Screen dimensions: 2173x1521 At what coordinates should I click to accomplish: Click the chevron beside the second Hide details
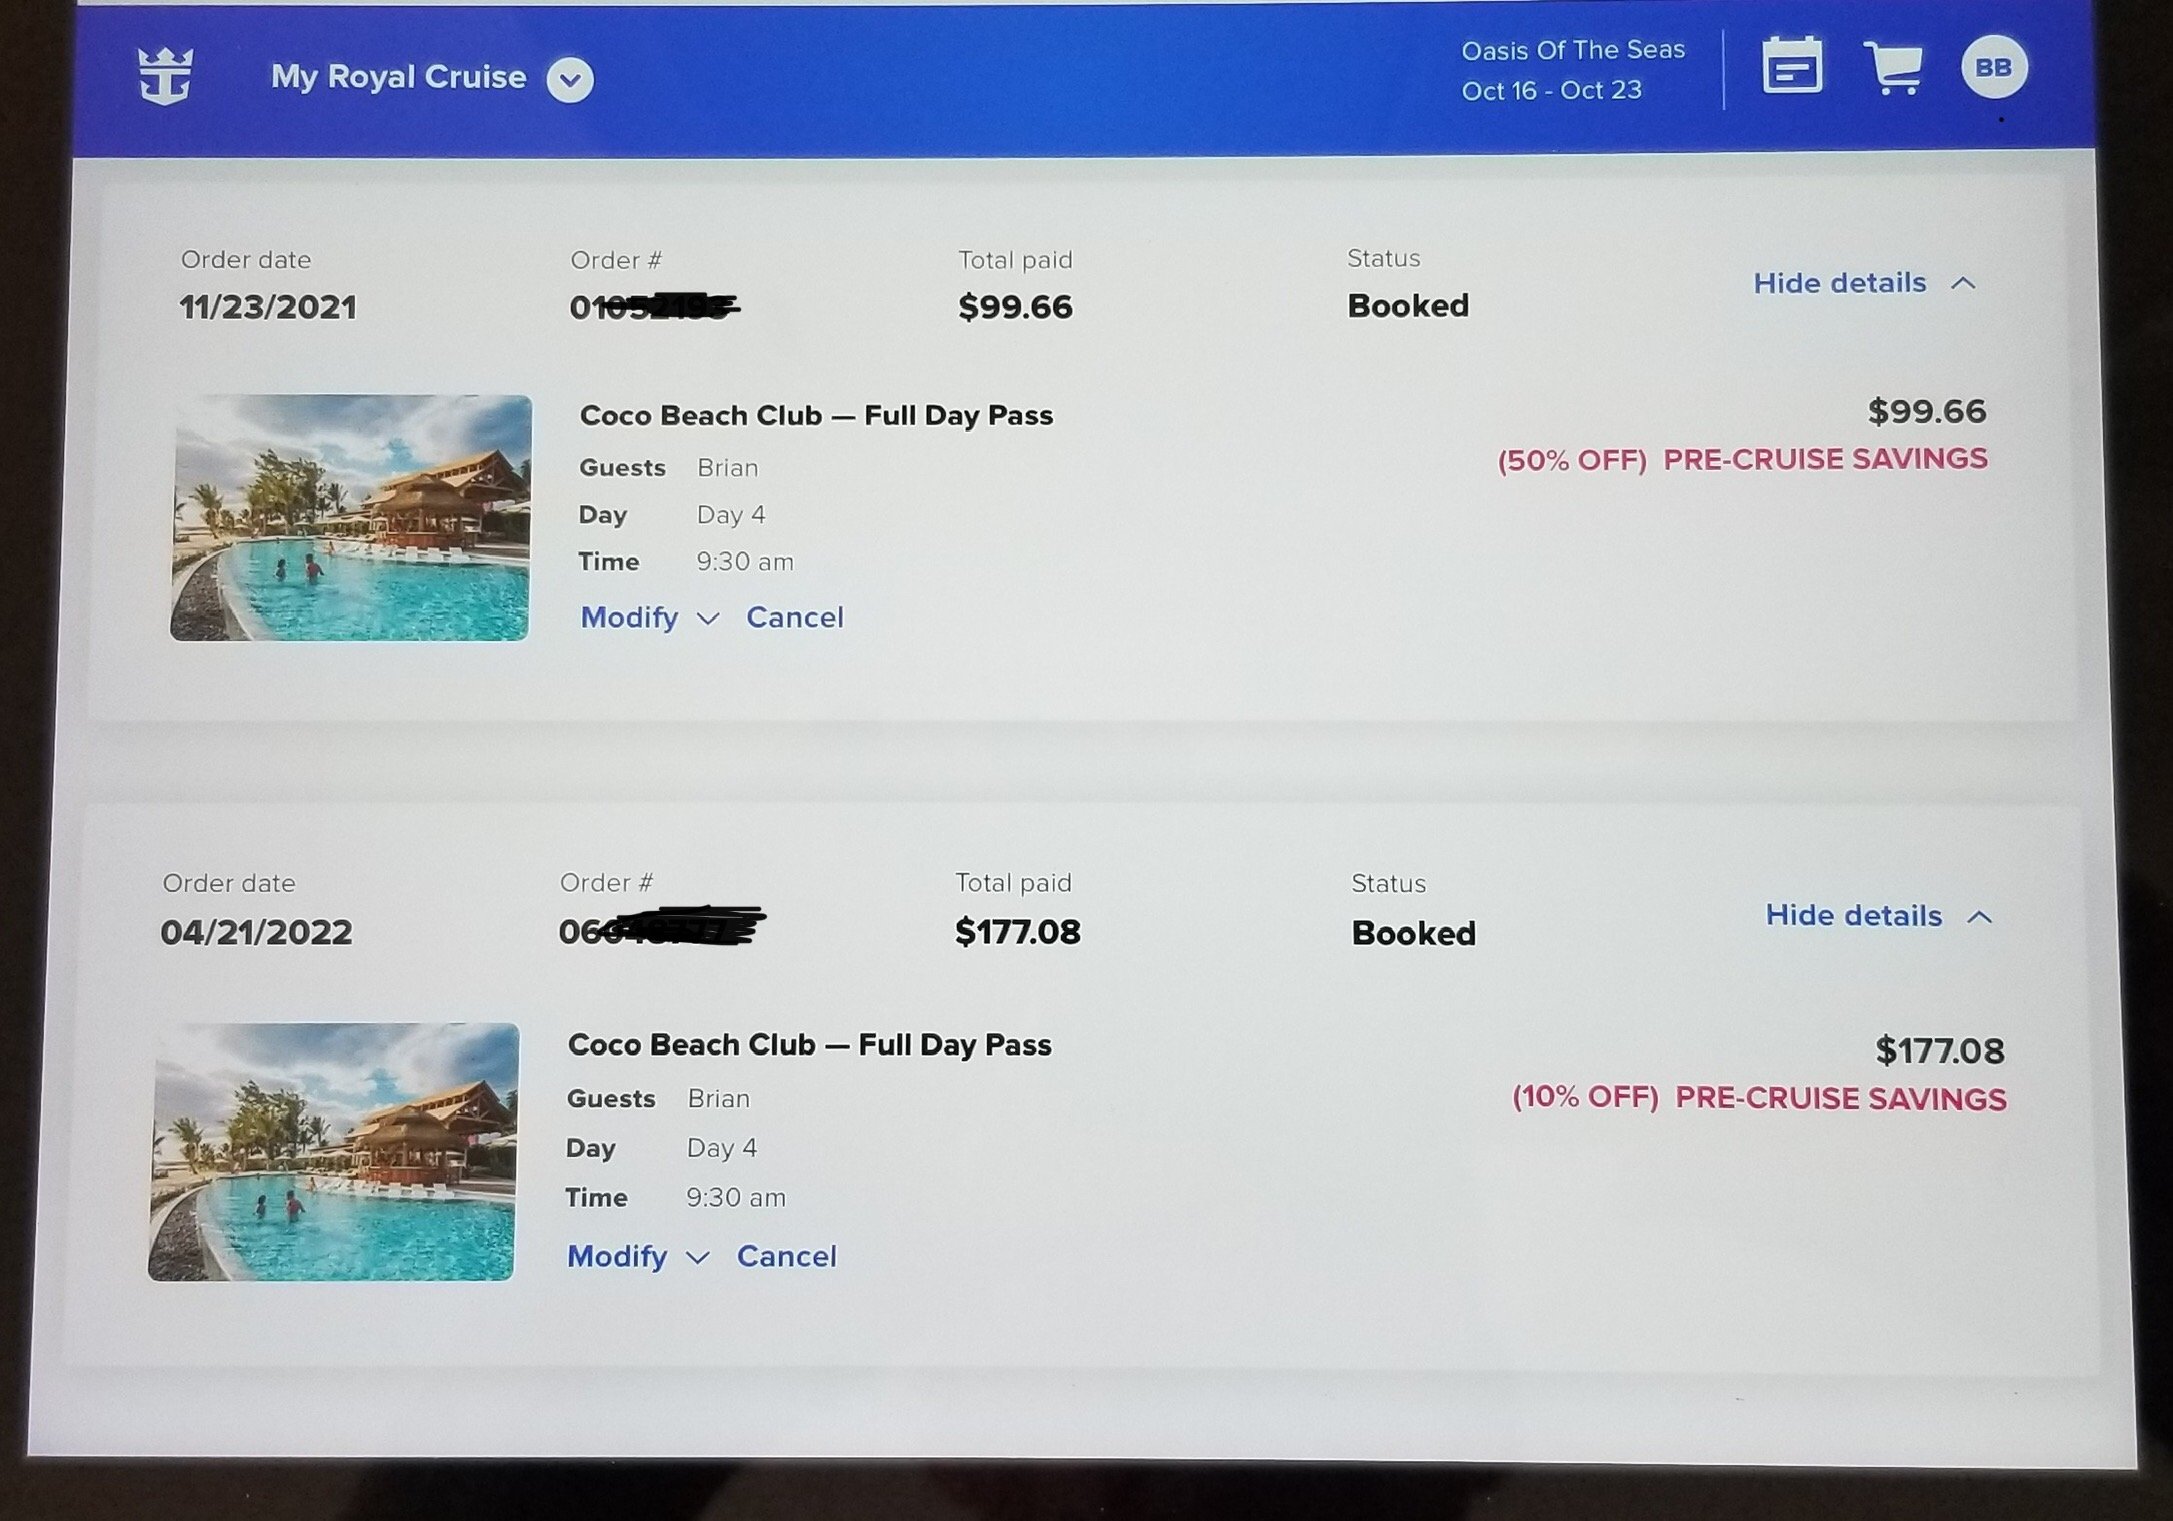(x=1979, y=916)
